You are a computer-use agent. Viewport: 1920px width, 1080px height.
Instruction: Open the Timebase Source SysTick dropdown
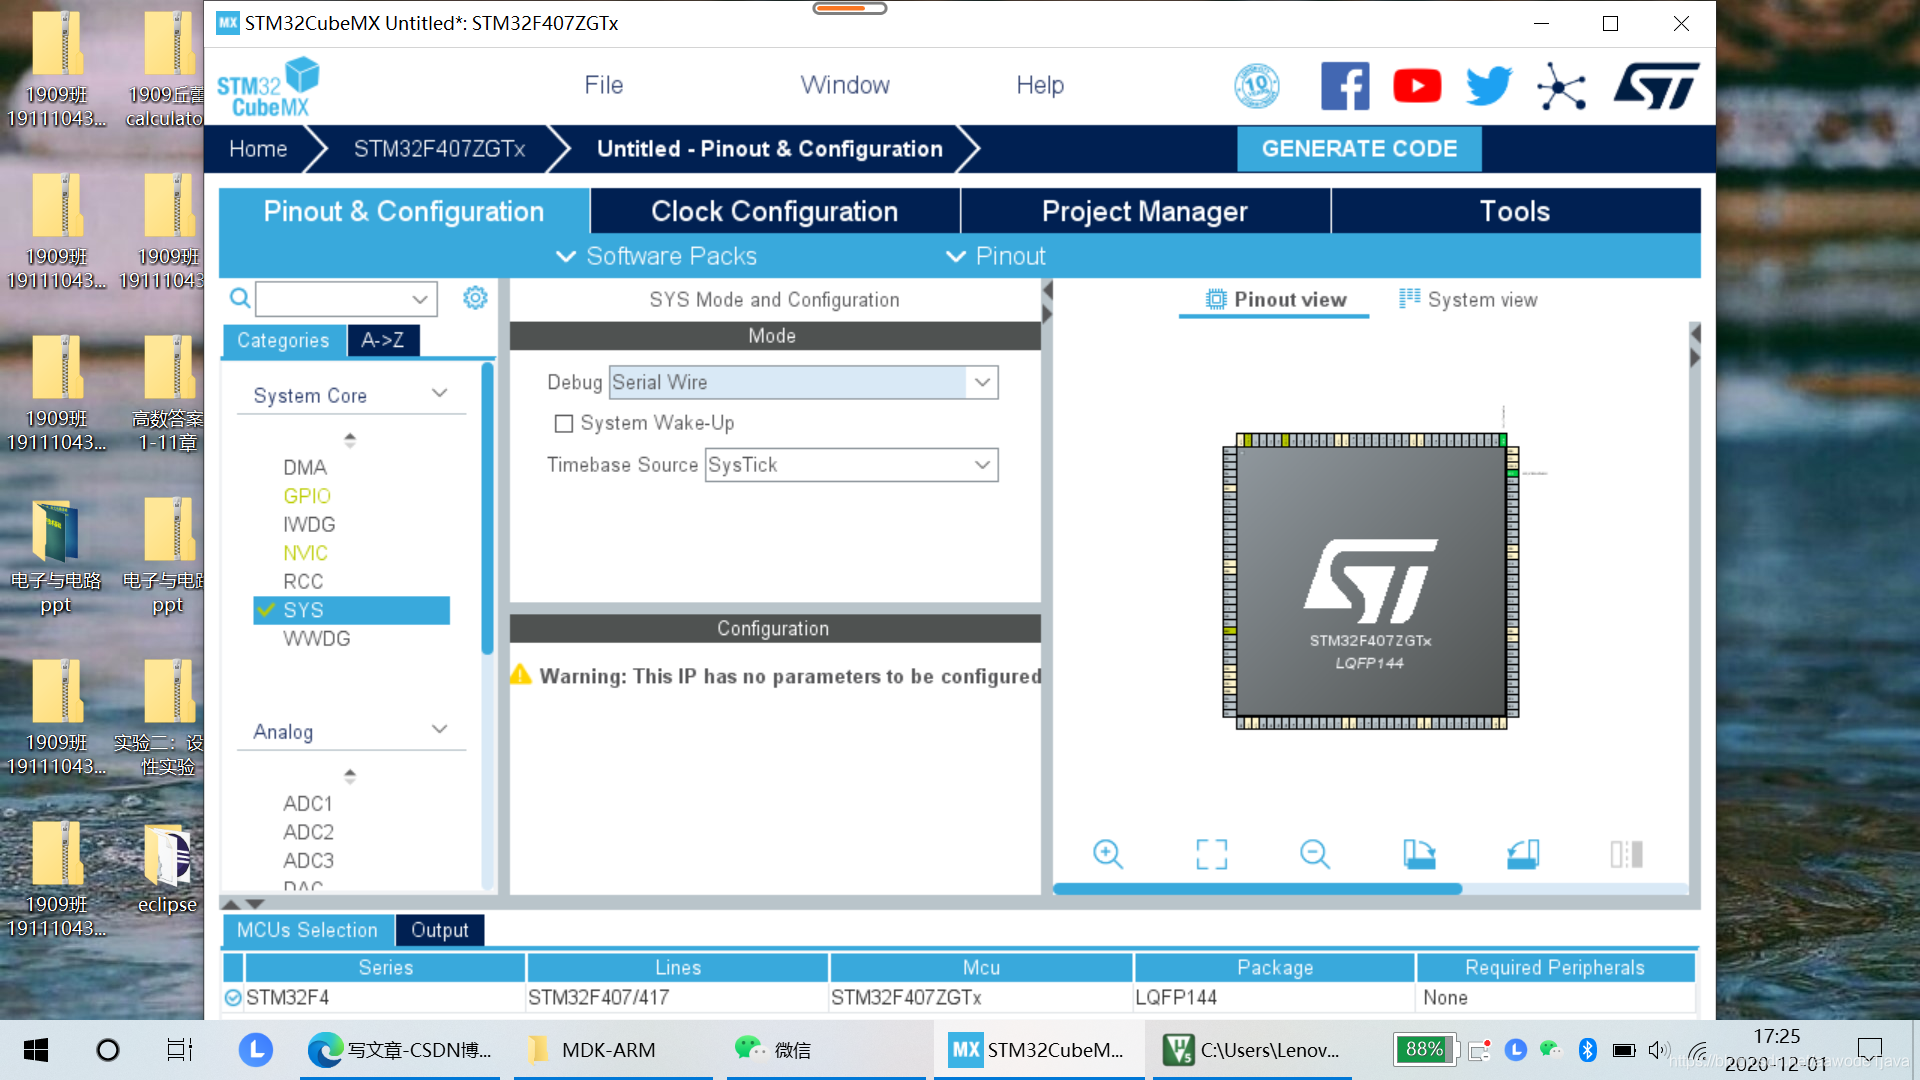(x=982, y=465)
